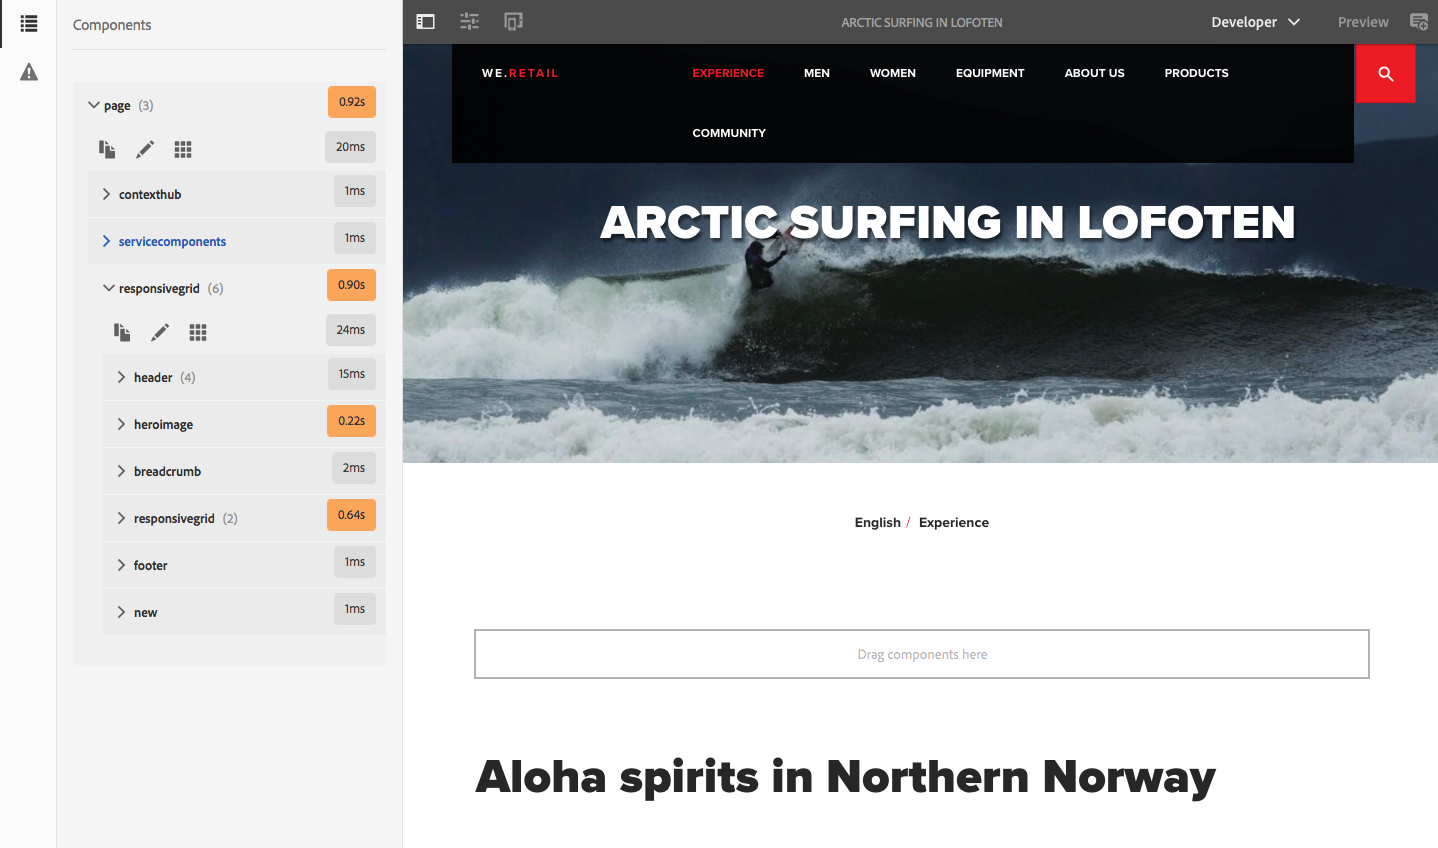Click the Drag components here placeholder
Image resolution: width=1438 pixels, height=848 pixels.
922,654
